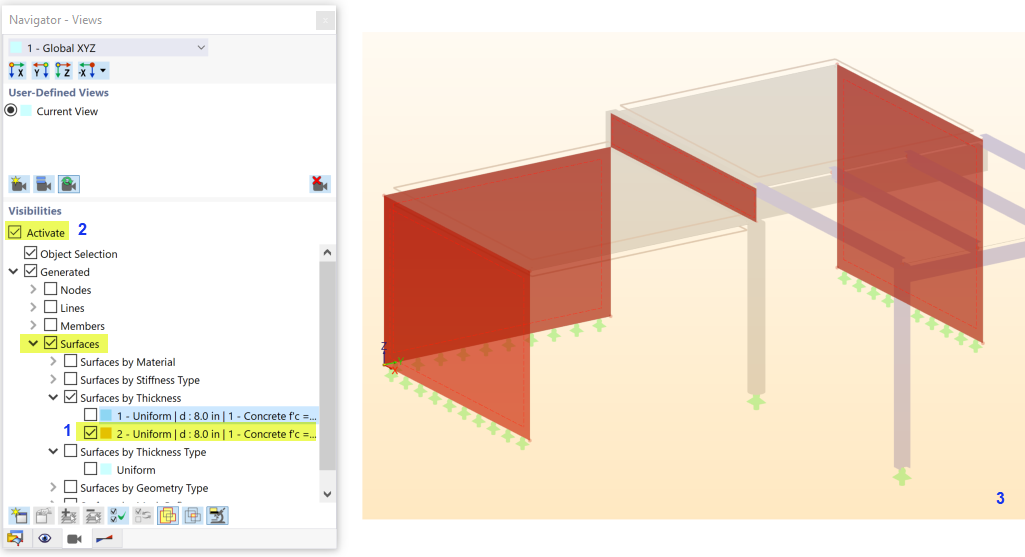Image resolution: width=1025 pixels, height=557 pixels.
Task: Select the Current View radio button
Action: pos(11,110)
